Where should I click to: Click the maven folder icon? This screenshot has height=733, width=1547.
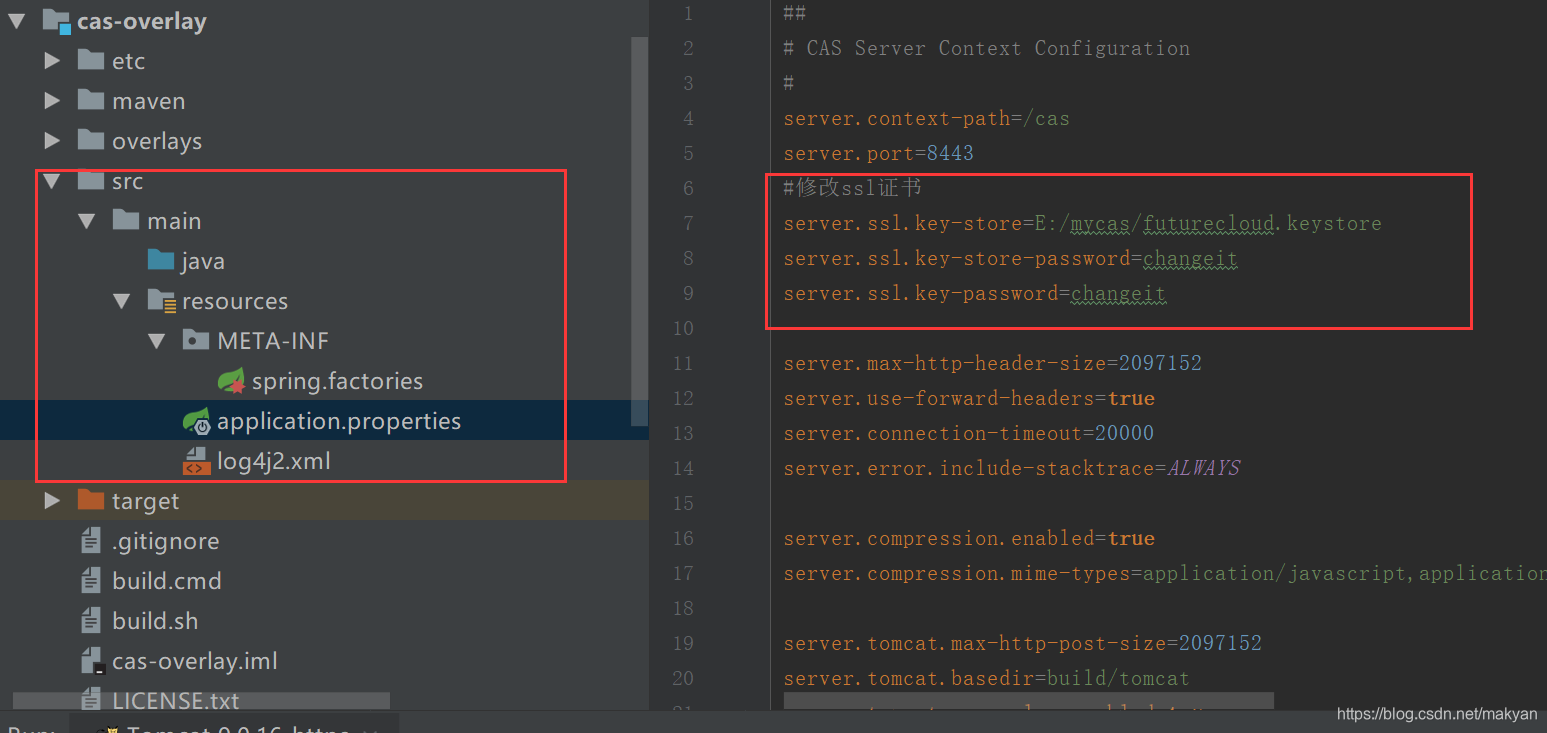point(91,100)
